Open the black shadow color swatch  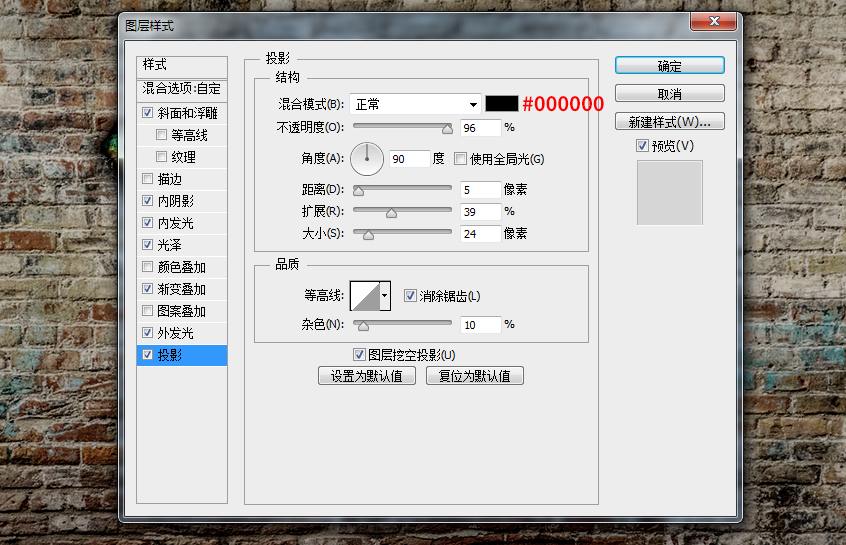pyautogui.click(x=502, y=104)
